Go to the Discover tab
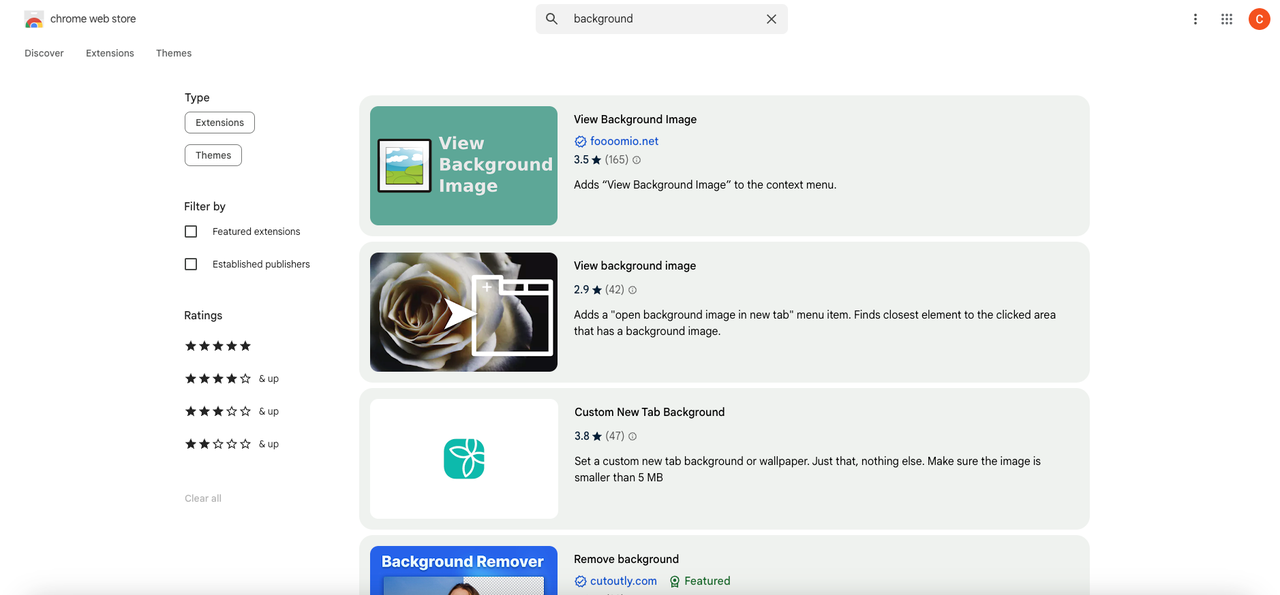The width and height of the screenshot is (1280, 595). click(x=44, y=53)
